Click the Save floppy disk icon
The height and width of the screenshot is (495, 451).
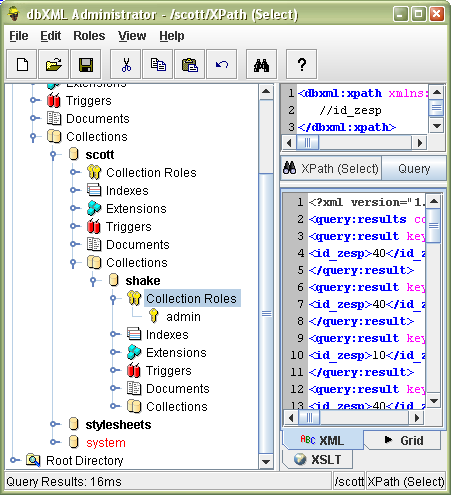click(x=86, y=64)
